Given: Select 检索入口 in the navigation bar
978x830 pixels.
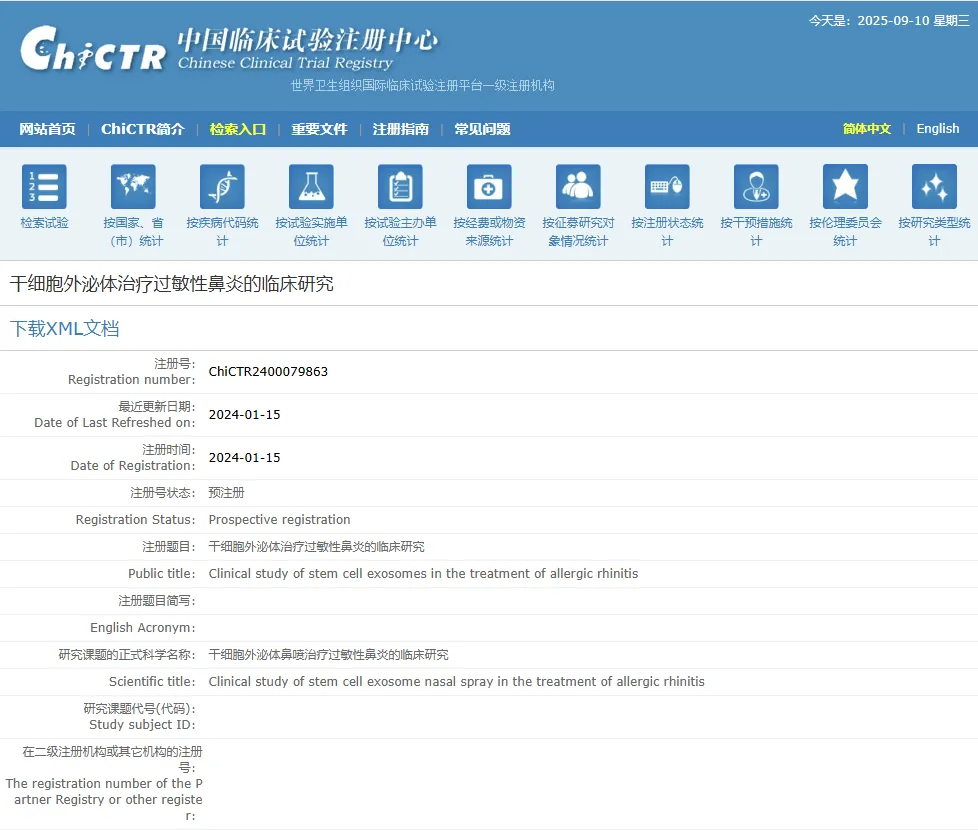Looking at the screenshot, I should point(238,129).
